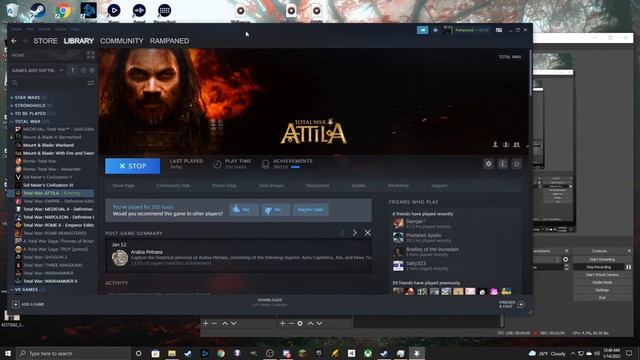Click the library search field
Screen dimensions: 640x360
pyautogui.click(x=49, y=83)
